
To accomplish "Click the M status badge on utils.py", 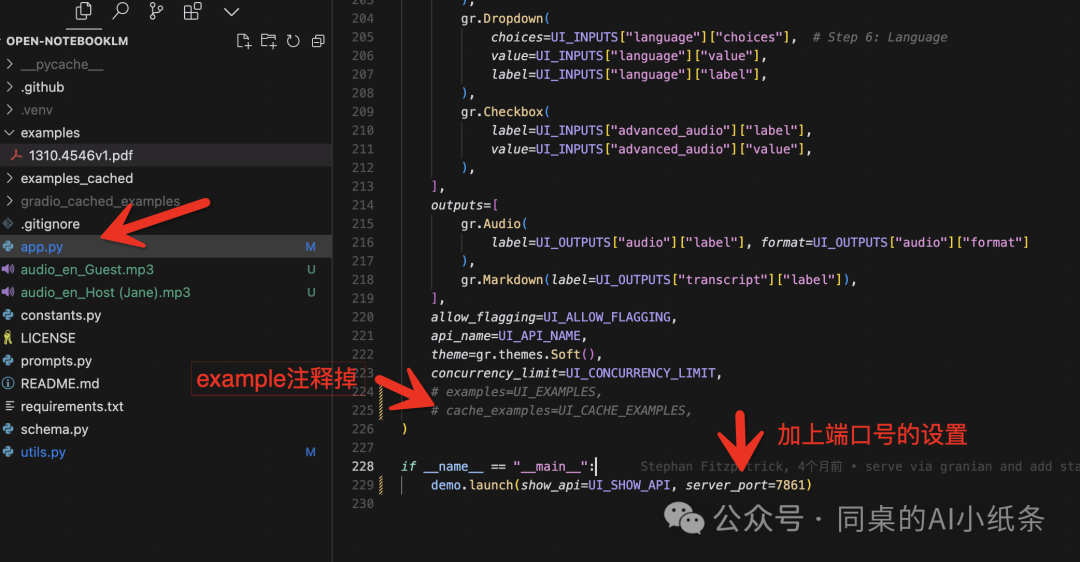I will click(311, 452).
